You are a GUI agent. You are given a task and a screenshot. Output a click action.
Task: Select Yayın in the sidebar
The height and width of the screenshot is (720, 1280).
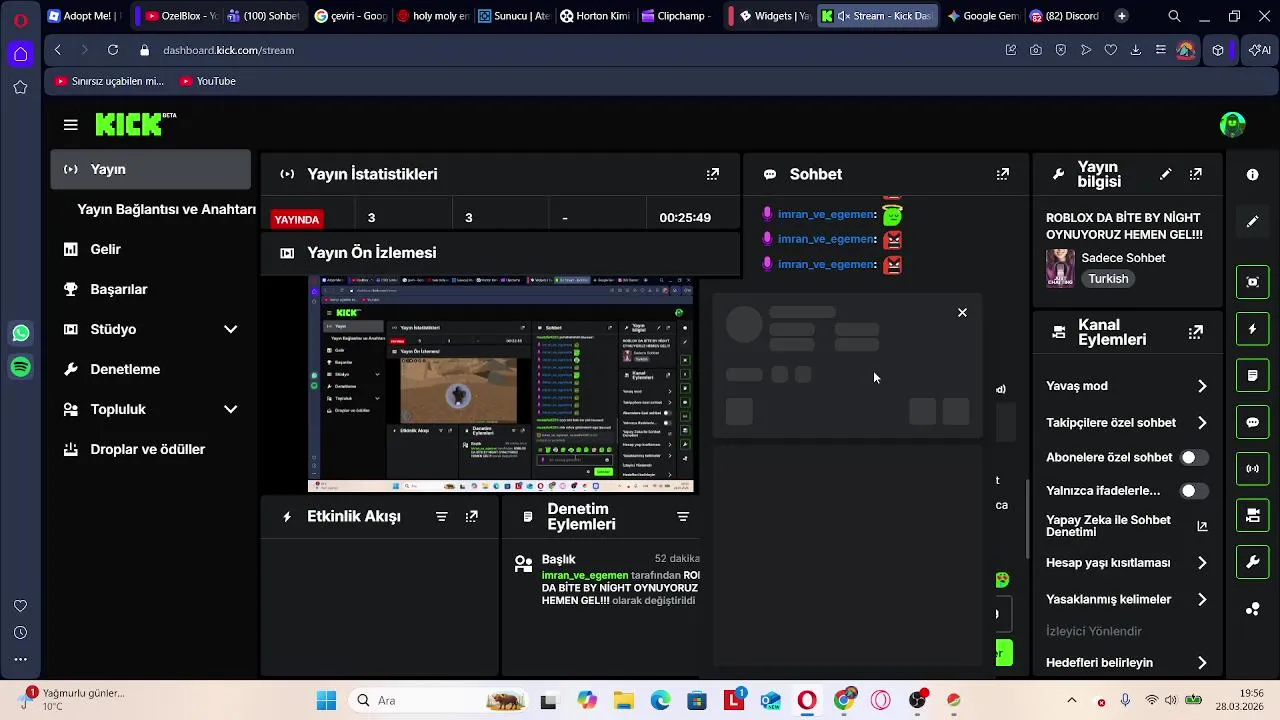click(x=151, y=169)
